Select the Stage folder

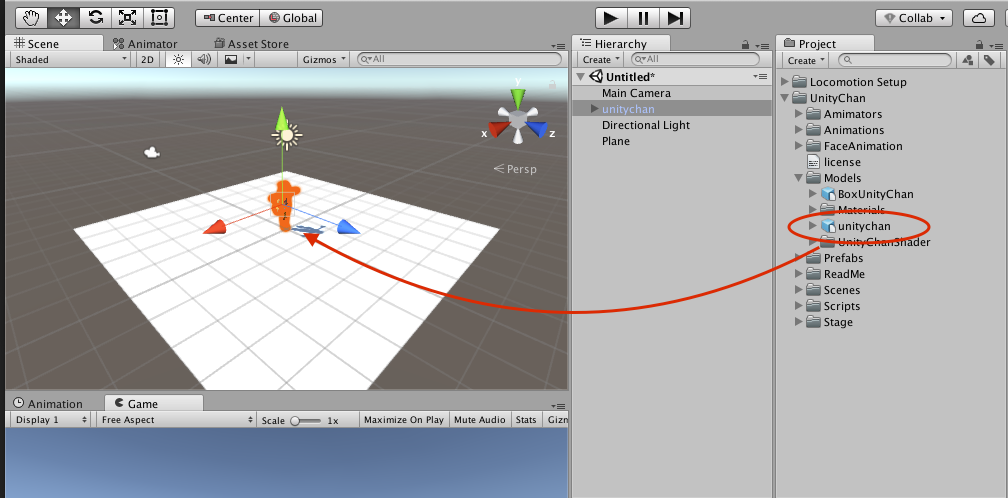(x=830, y=322)
